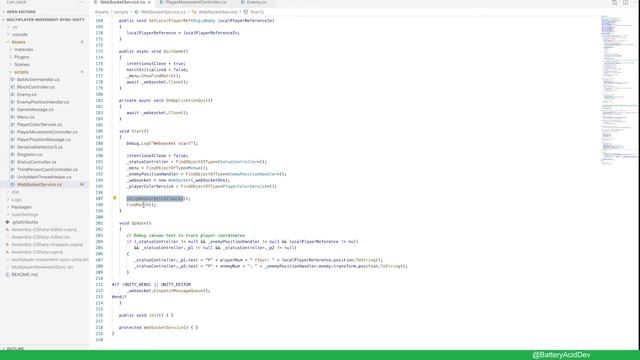
Task: Expand the Plugins folder
Action: point(22,57)
